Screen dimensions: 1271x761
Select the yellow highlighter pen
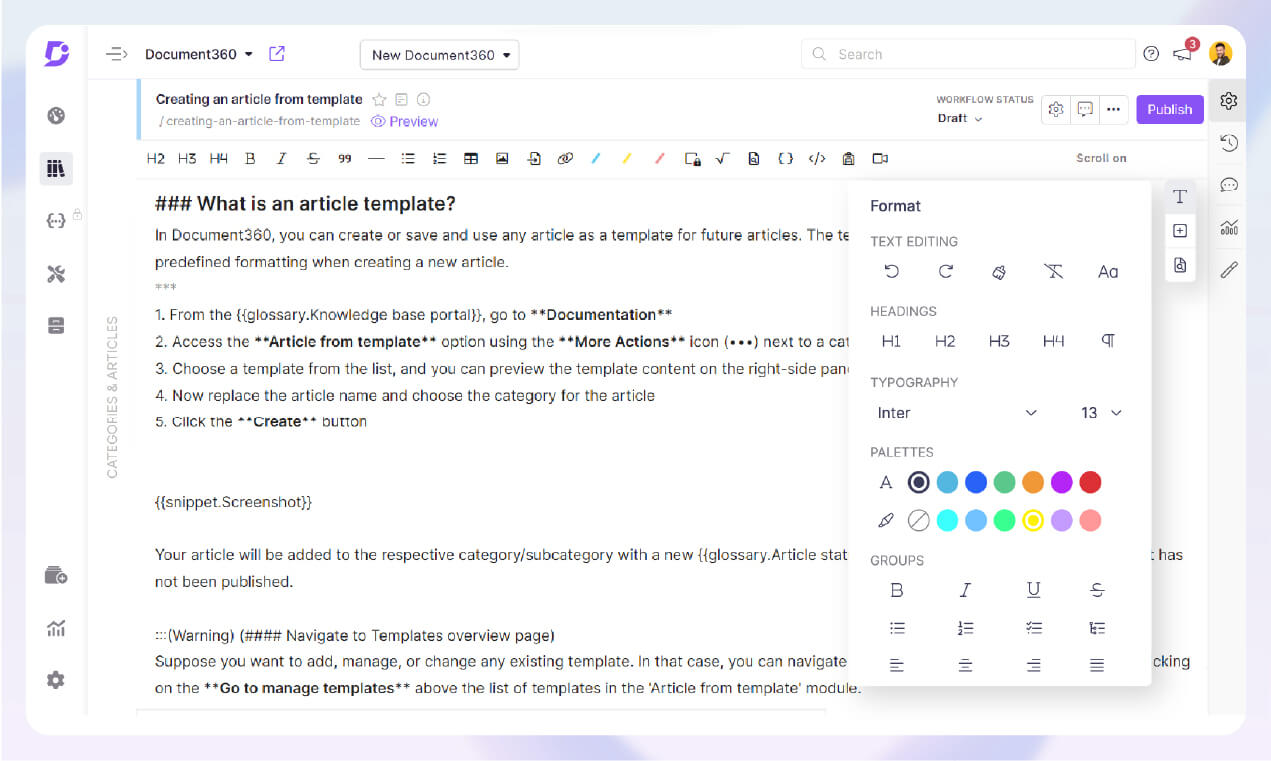point(627,158)
